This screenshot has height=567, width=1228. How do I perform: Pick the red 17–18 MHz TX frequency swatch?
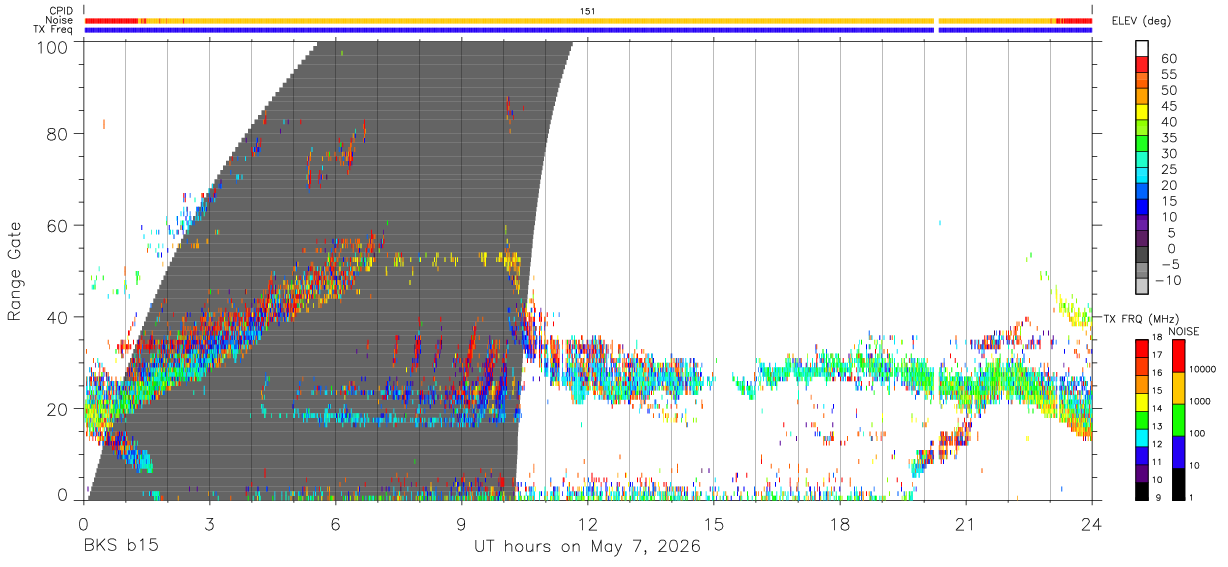1142,348
